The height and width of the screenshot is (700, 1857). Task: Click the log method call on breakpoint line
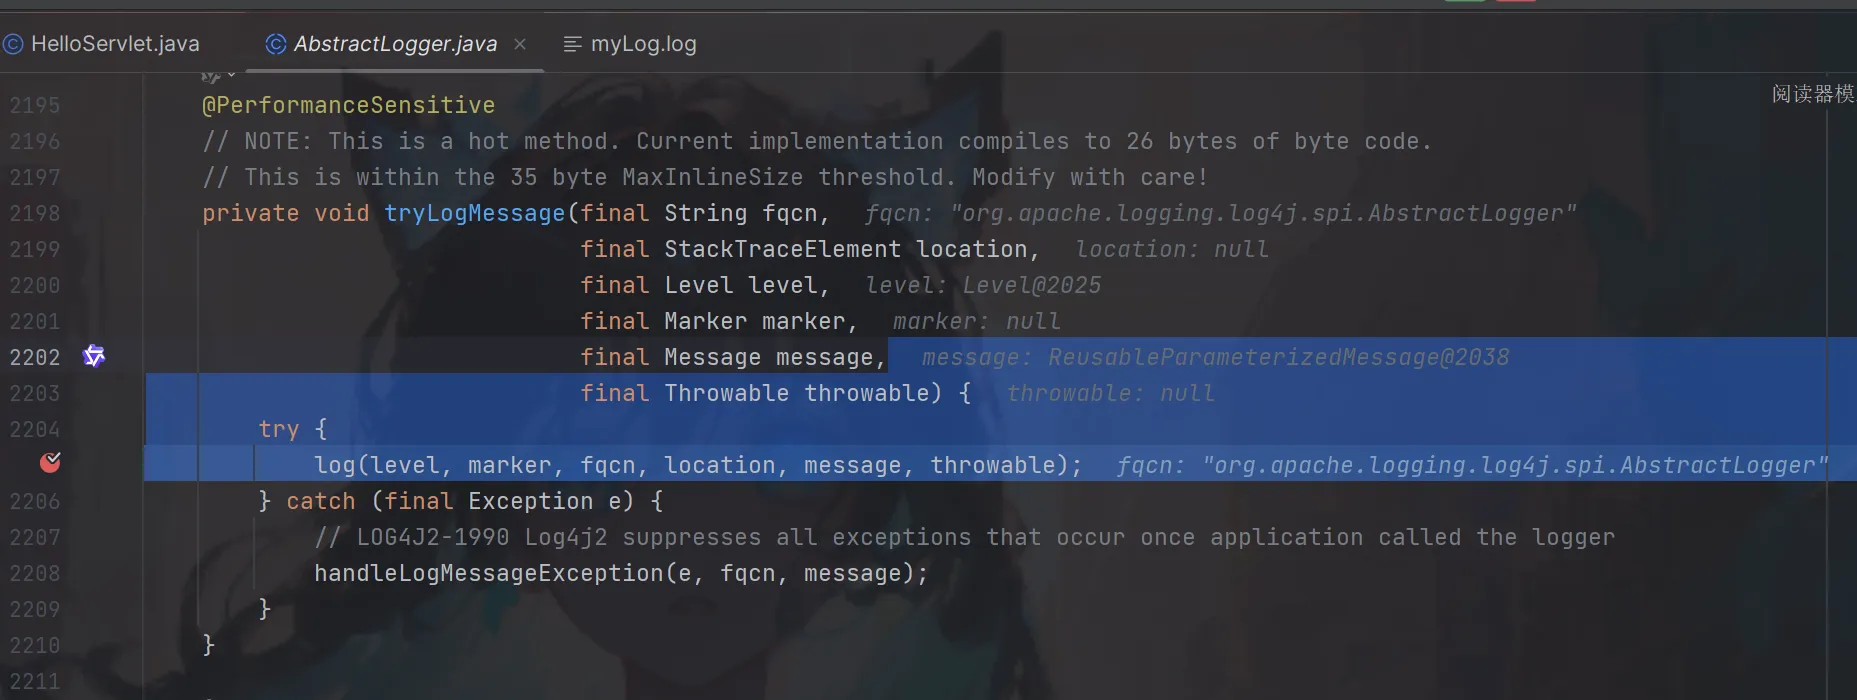point(335,465)
